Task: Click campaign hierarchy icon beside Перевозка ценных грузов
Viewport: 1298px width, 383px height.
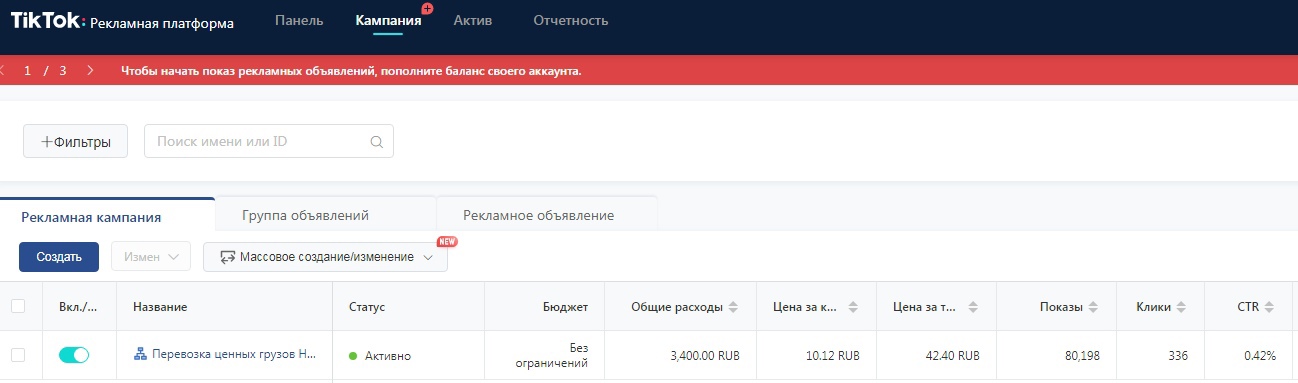Action: 140,355
